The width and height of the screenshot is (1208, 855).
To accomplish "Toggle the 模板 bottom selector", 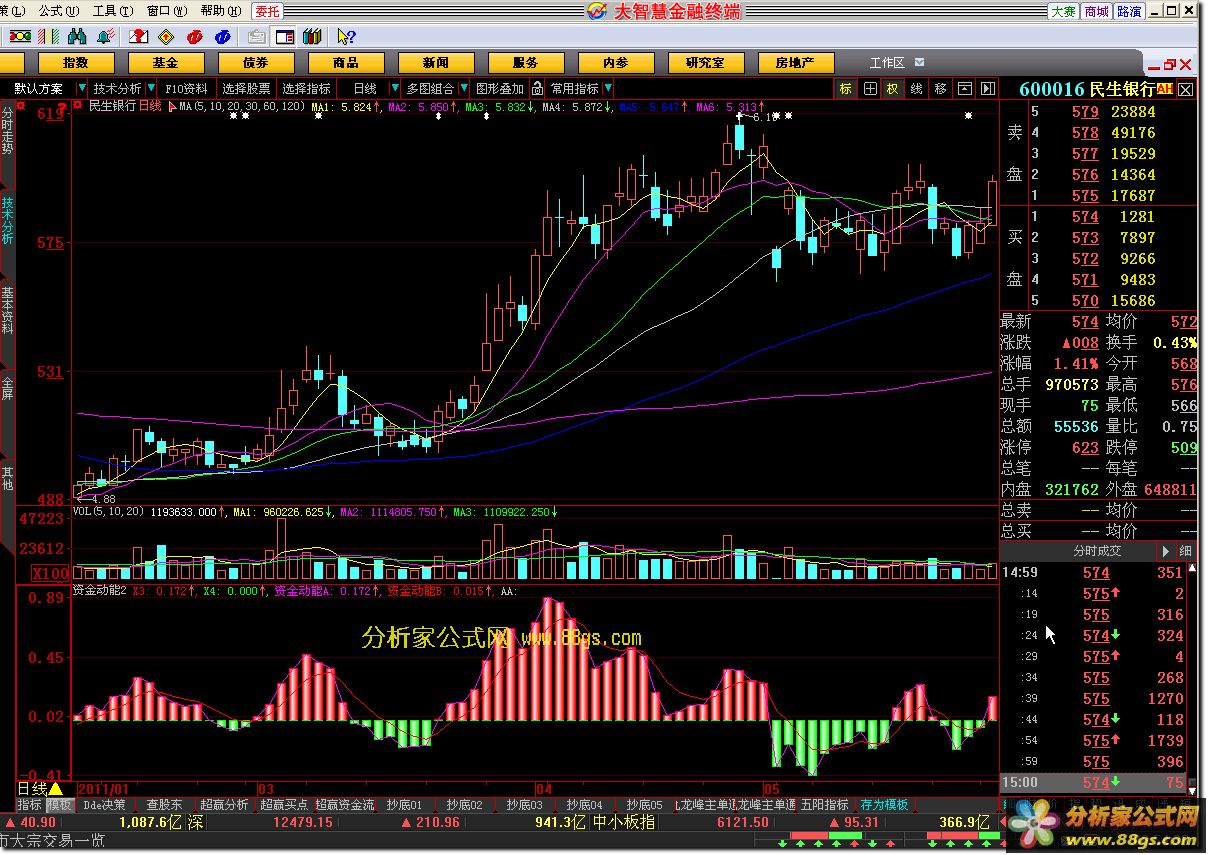I will tap(59, 805).
